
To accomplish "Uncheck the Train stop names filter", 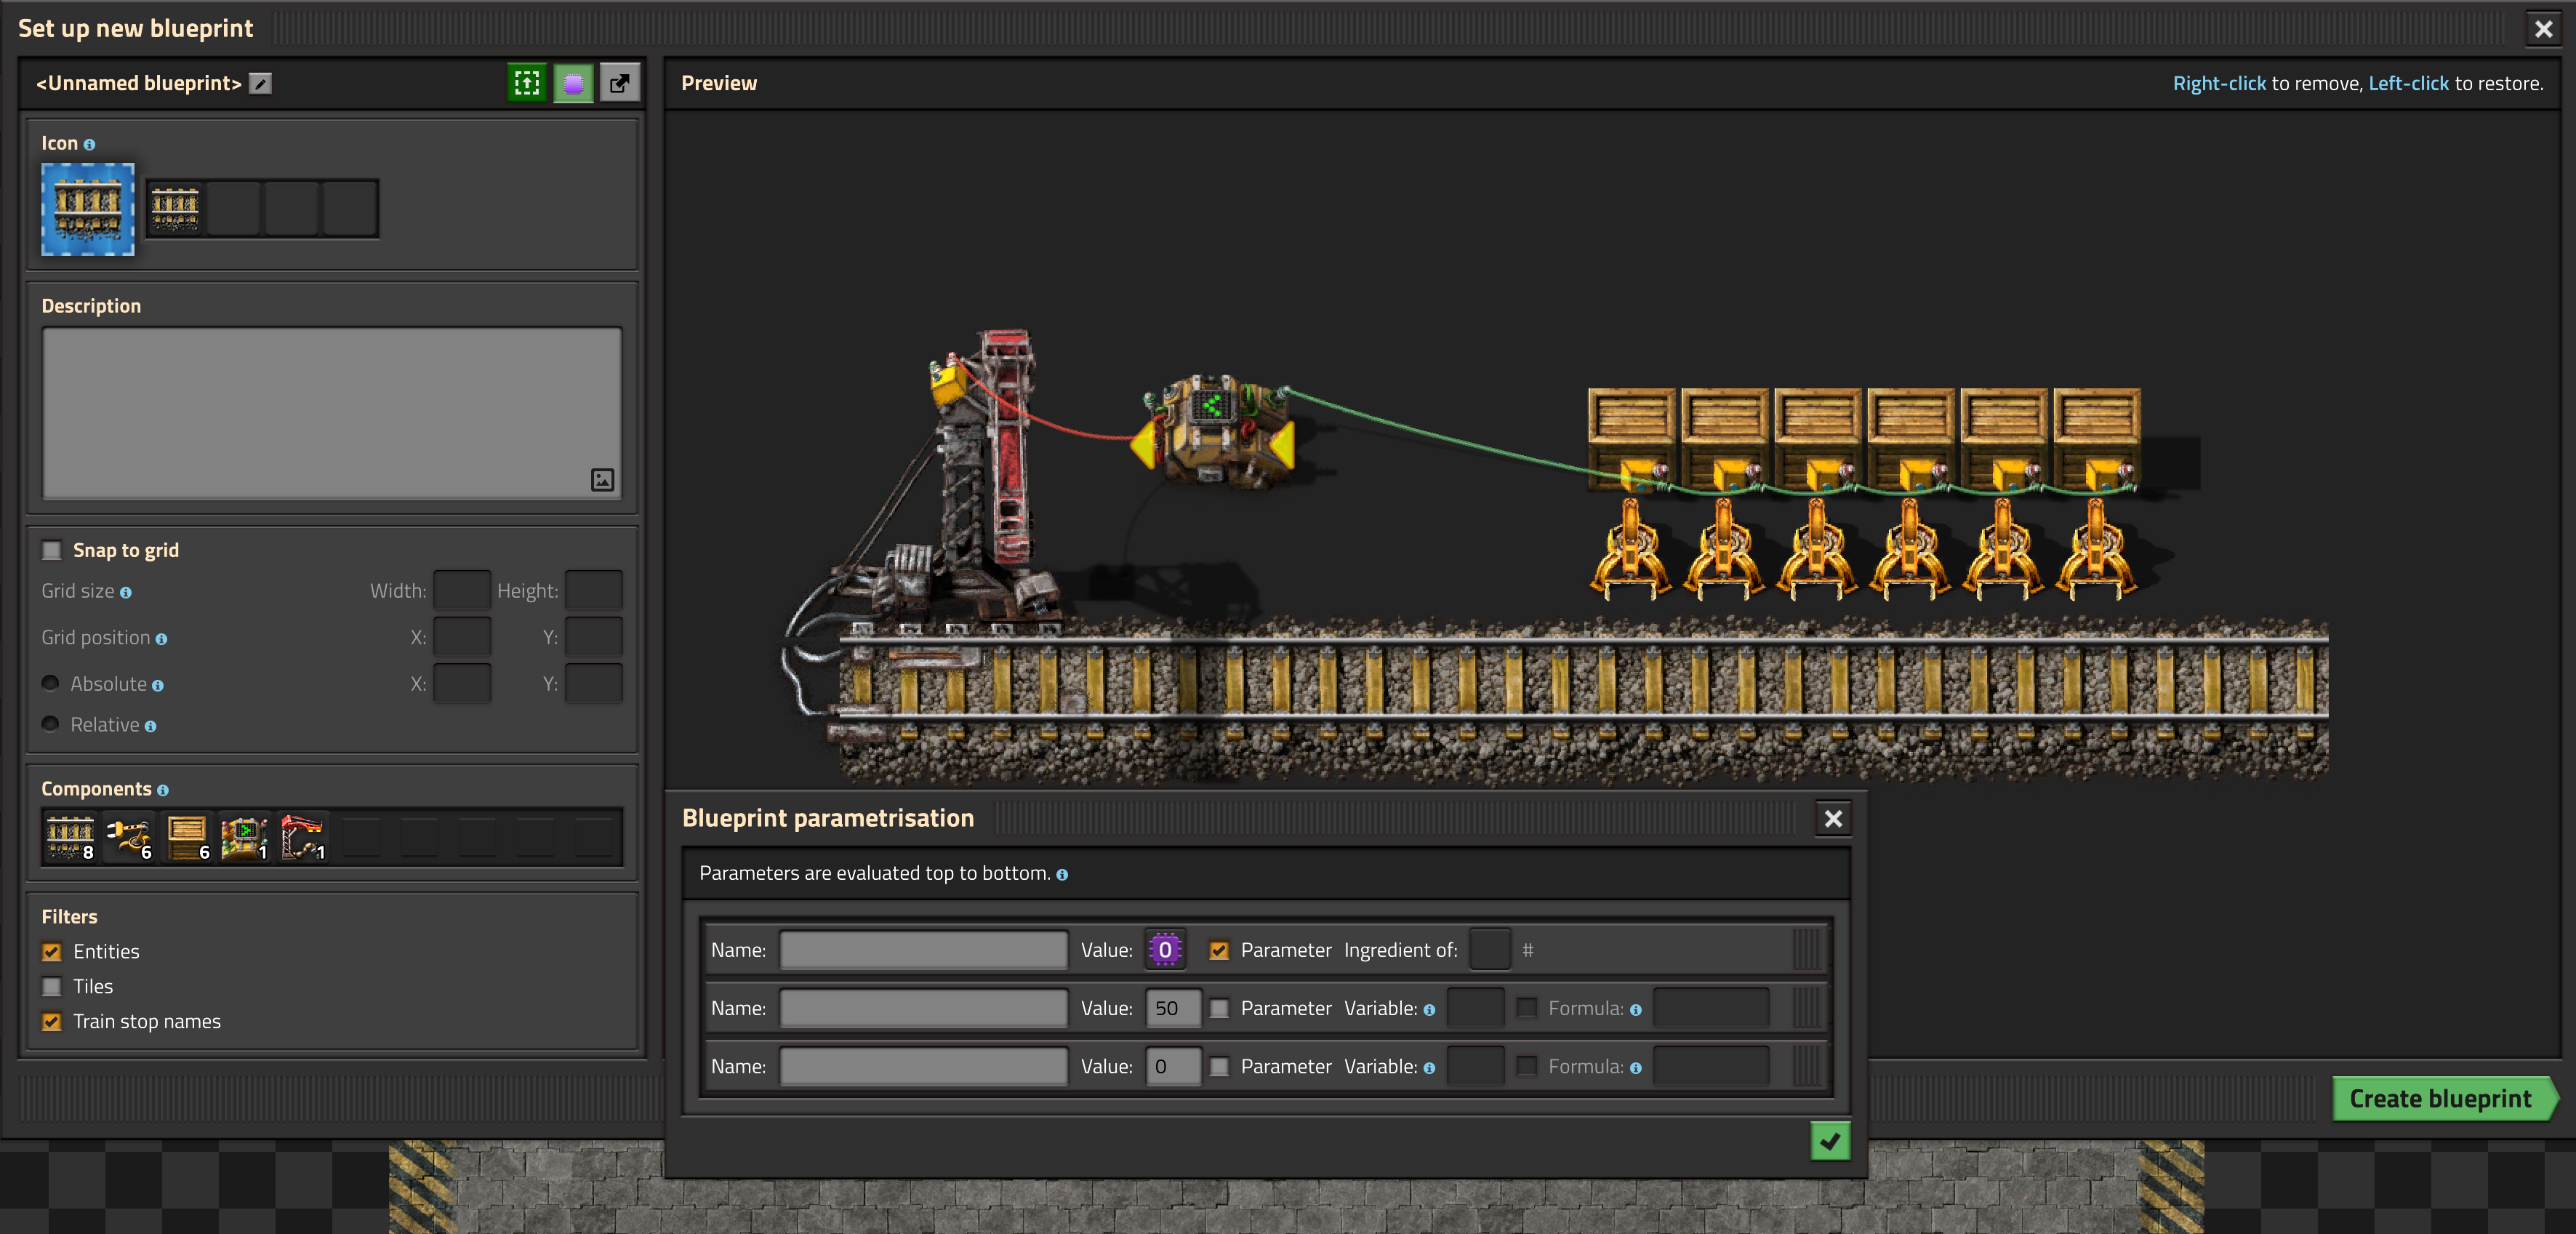I will (x=52, y=1021).
